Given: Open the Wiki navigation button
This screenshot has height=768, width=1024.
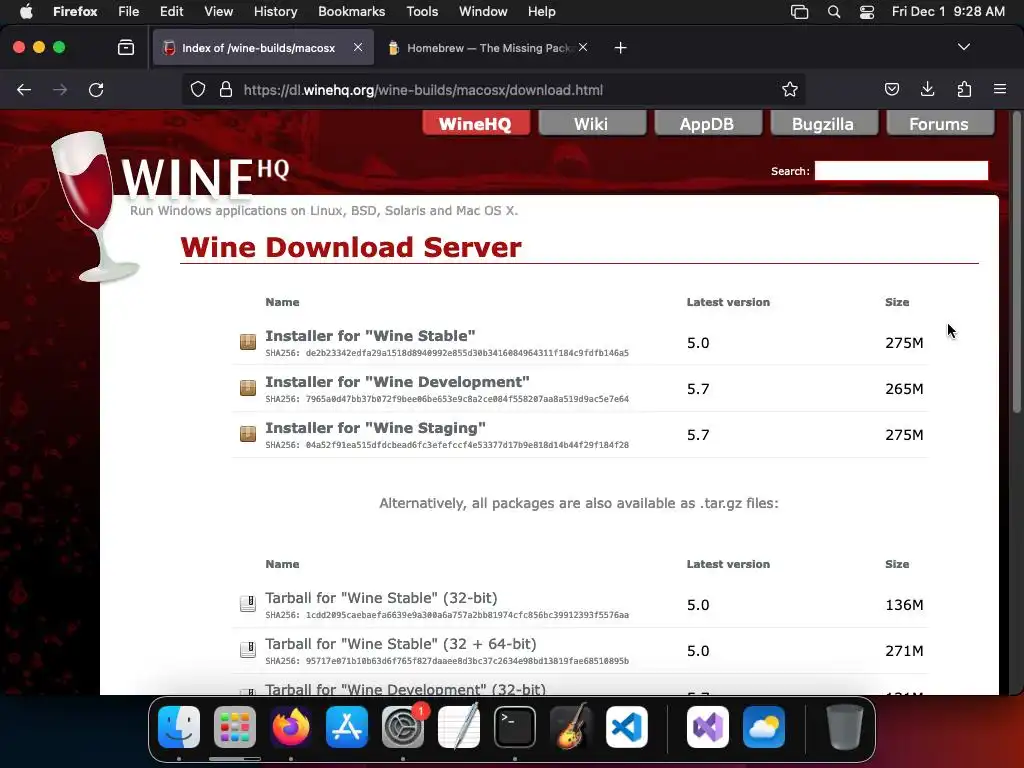Looking at the screenshot, I should [591, 123].
